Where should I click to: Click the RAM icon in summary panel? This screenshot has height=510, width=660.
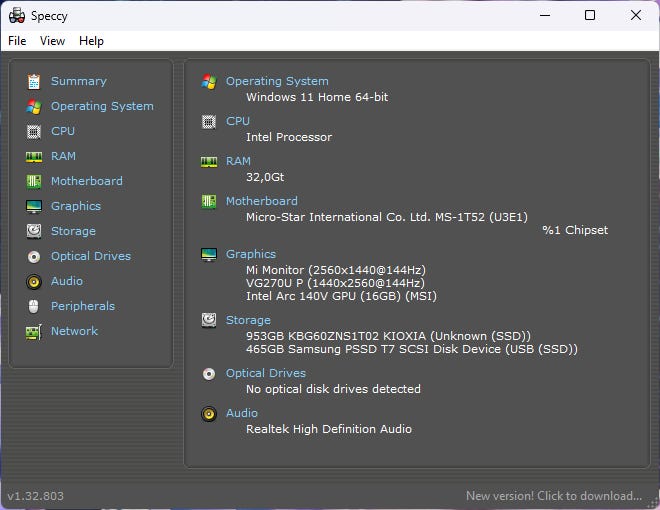[209, 162]
